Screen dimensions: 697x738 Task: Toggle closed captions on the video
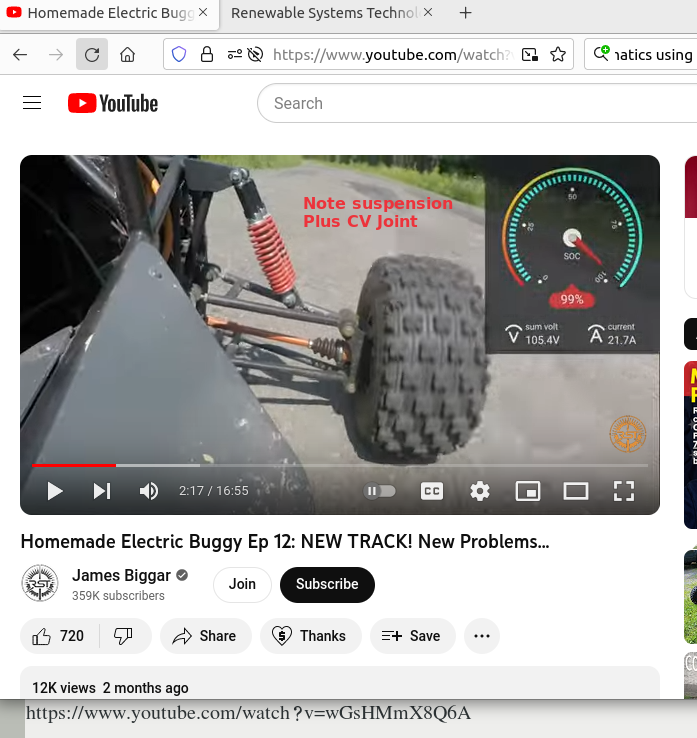[432, 491]
